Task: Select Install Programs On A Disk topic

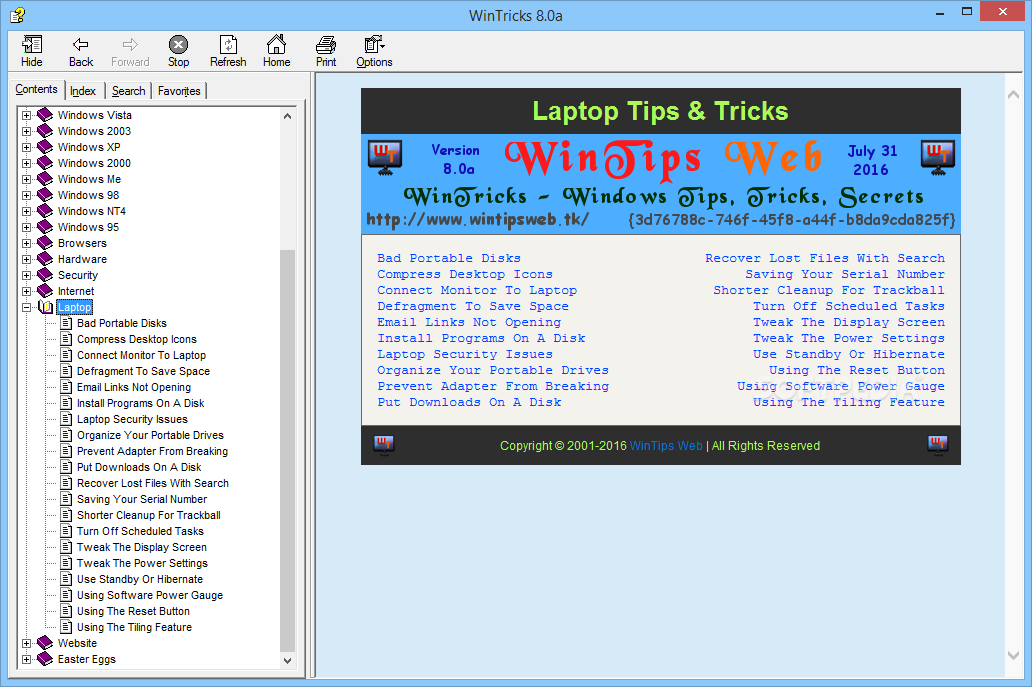Action: (141, 403)
